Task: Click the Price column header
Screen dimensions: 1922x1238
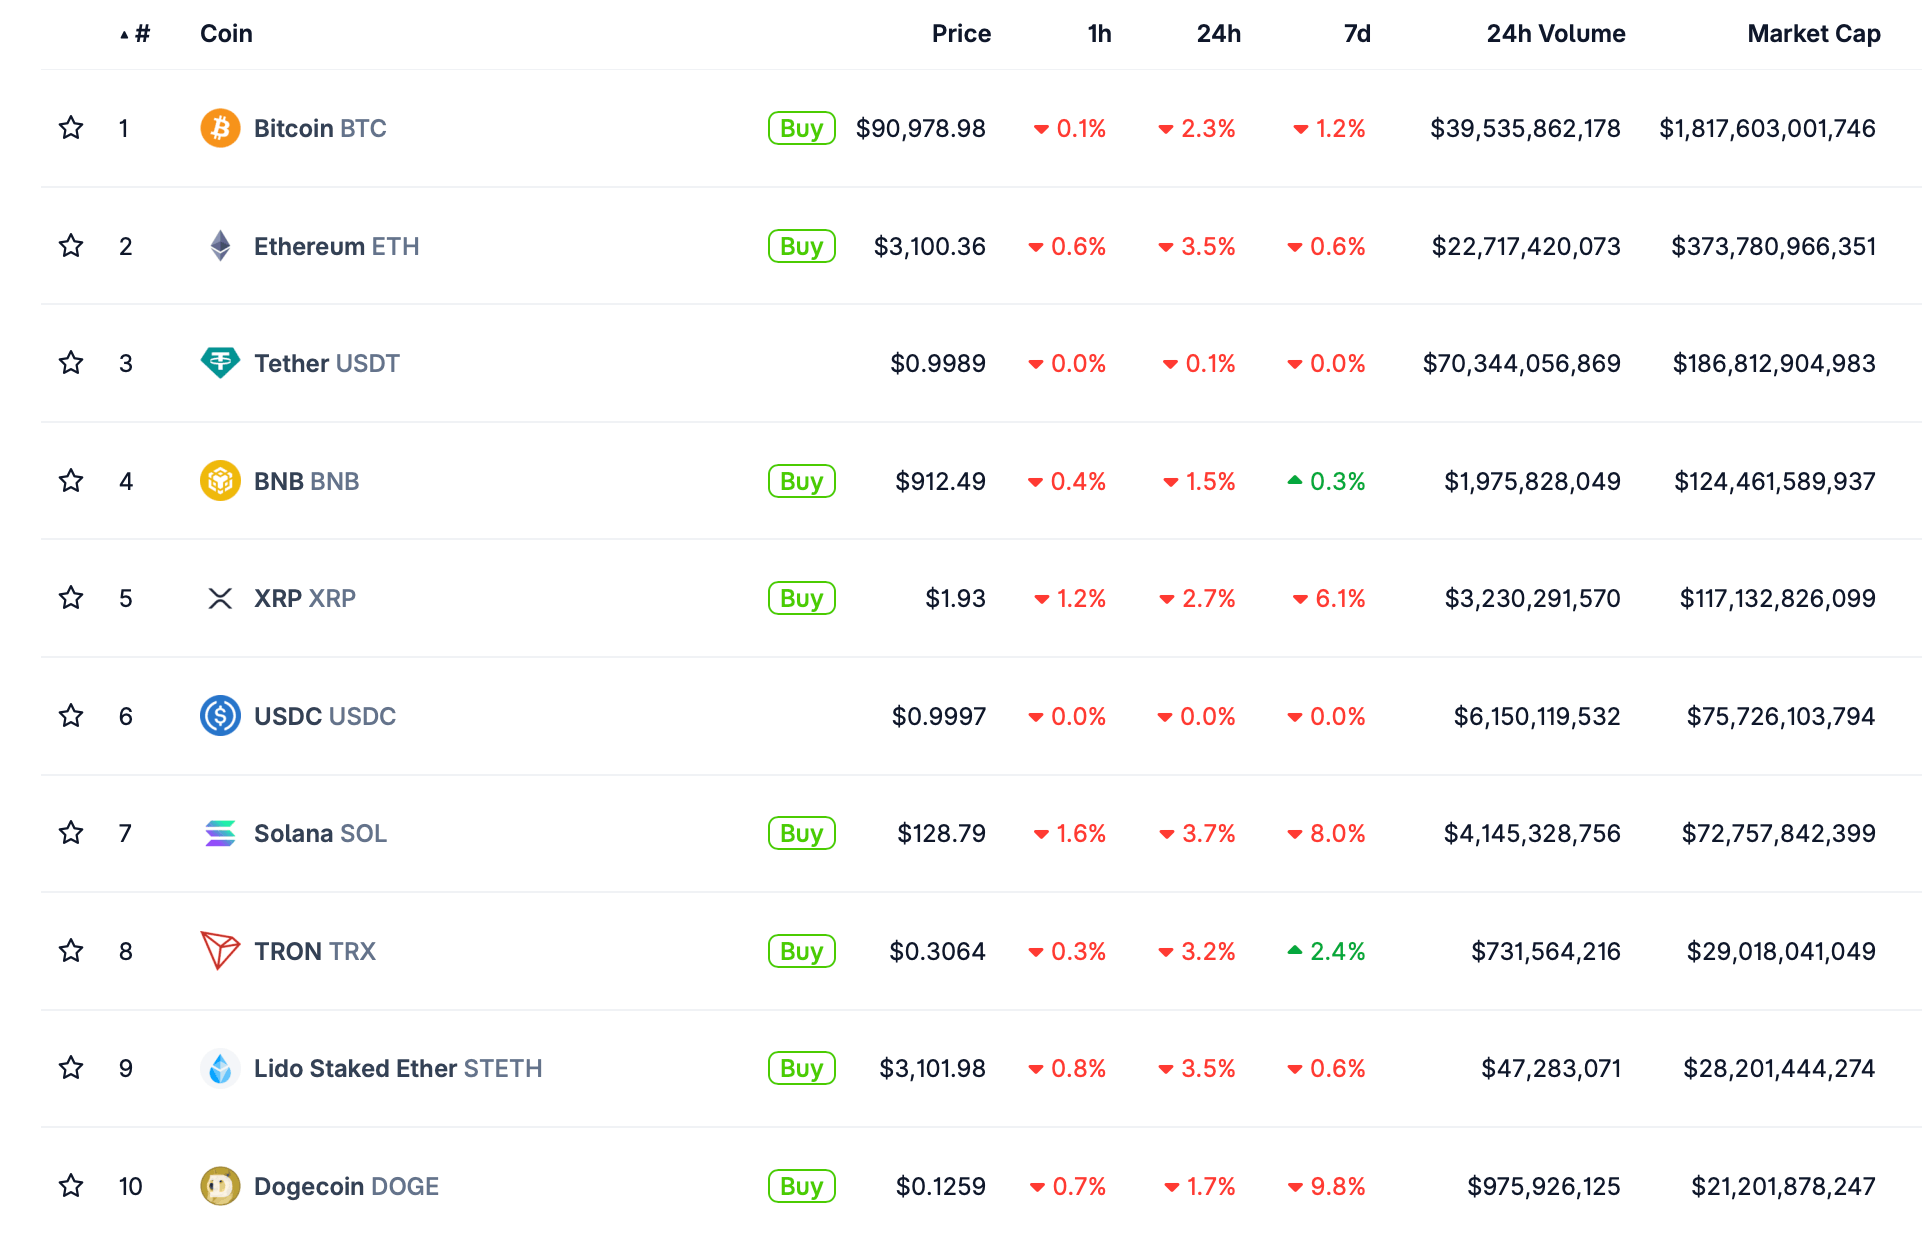Action: tap(961, 34)
